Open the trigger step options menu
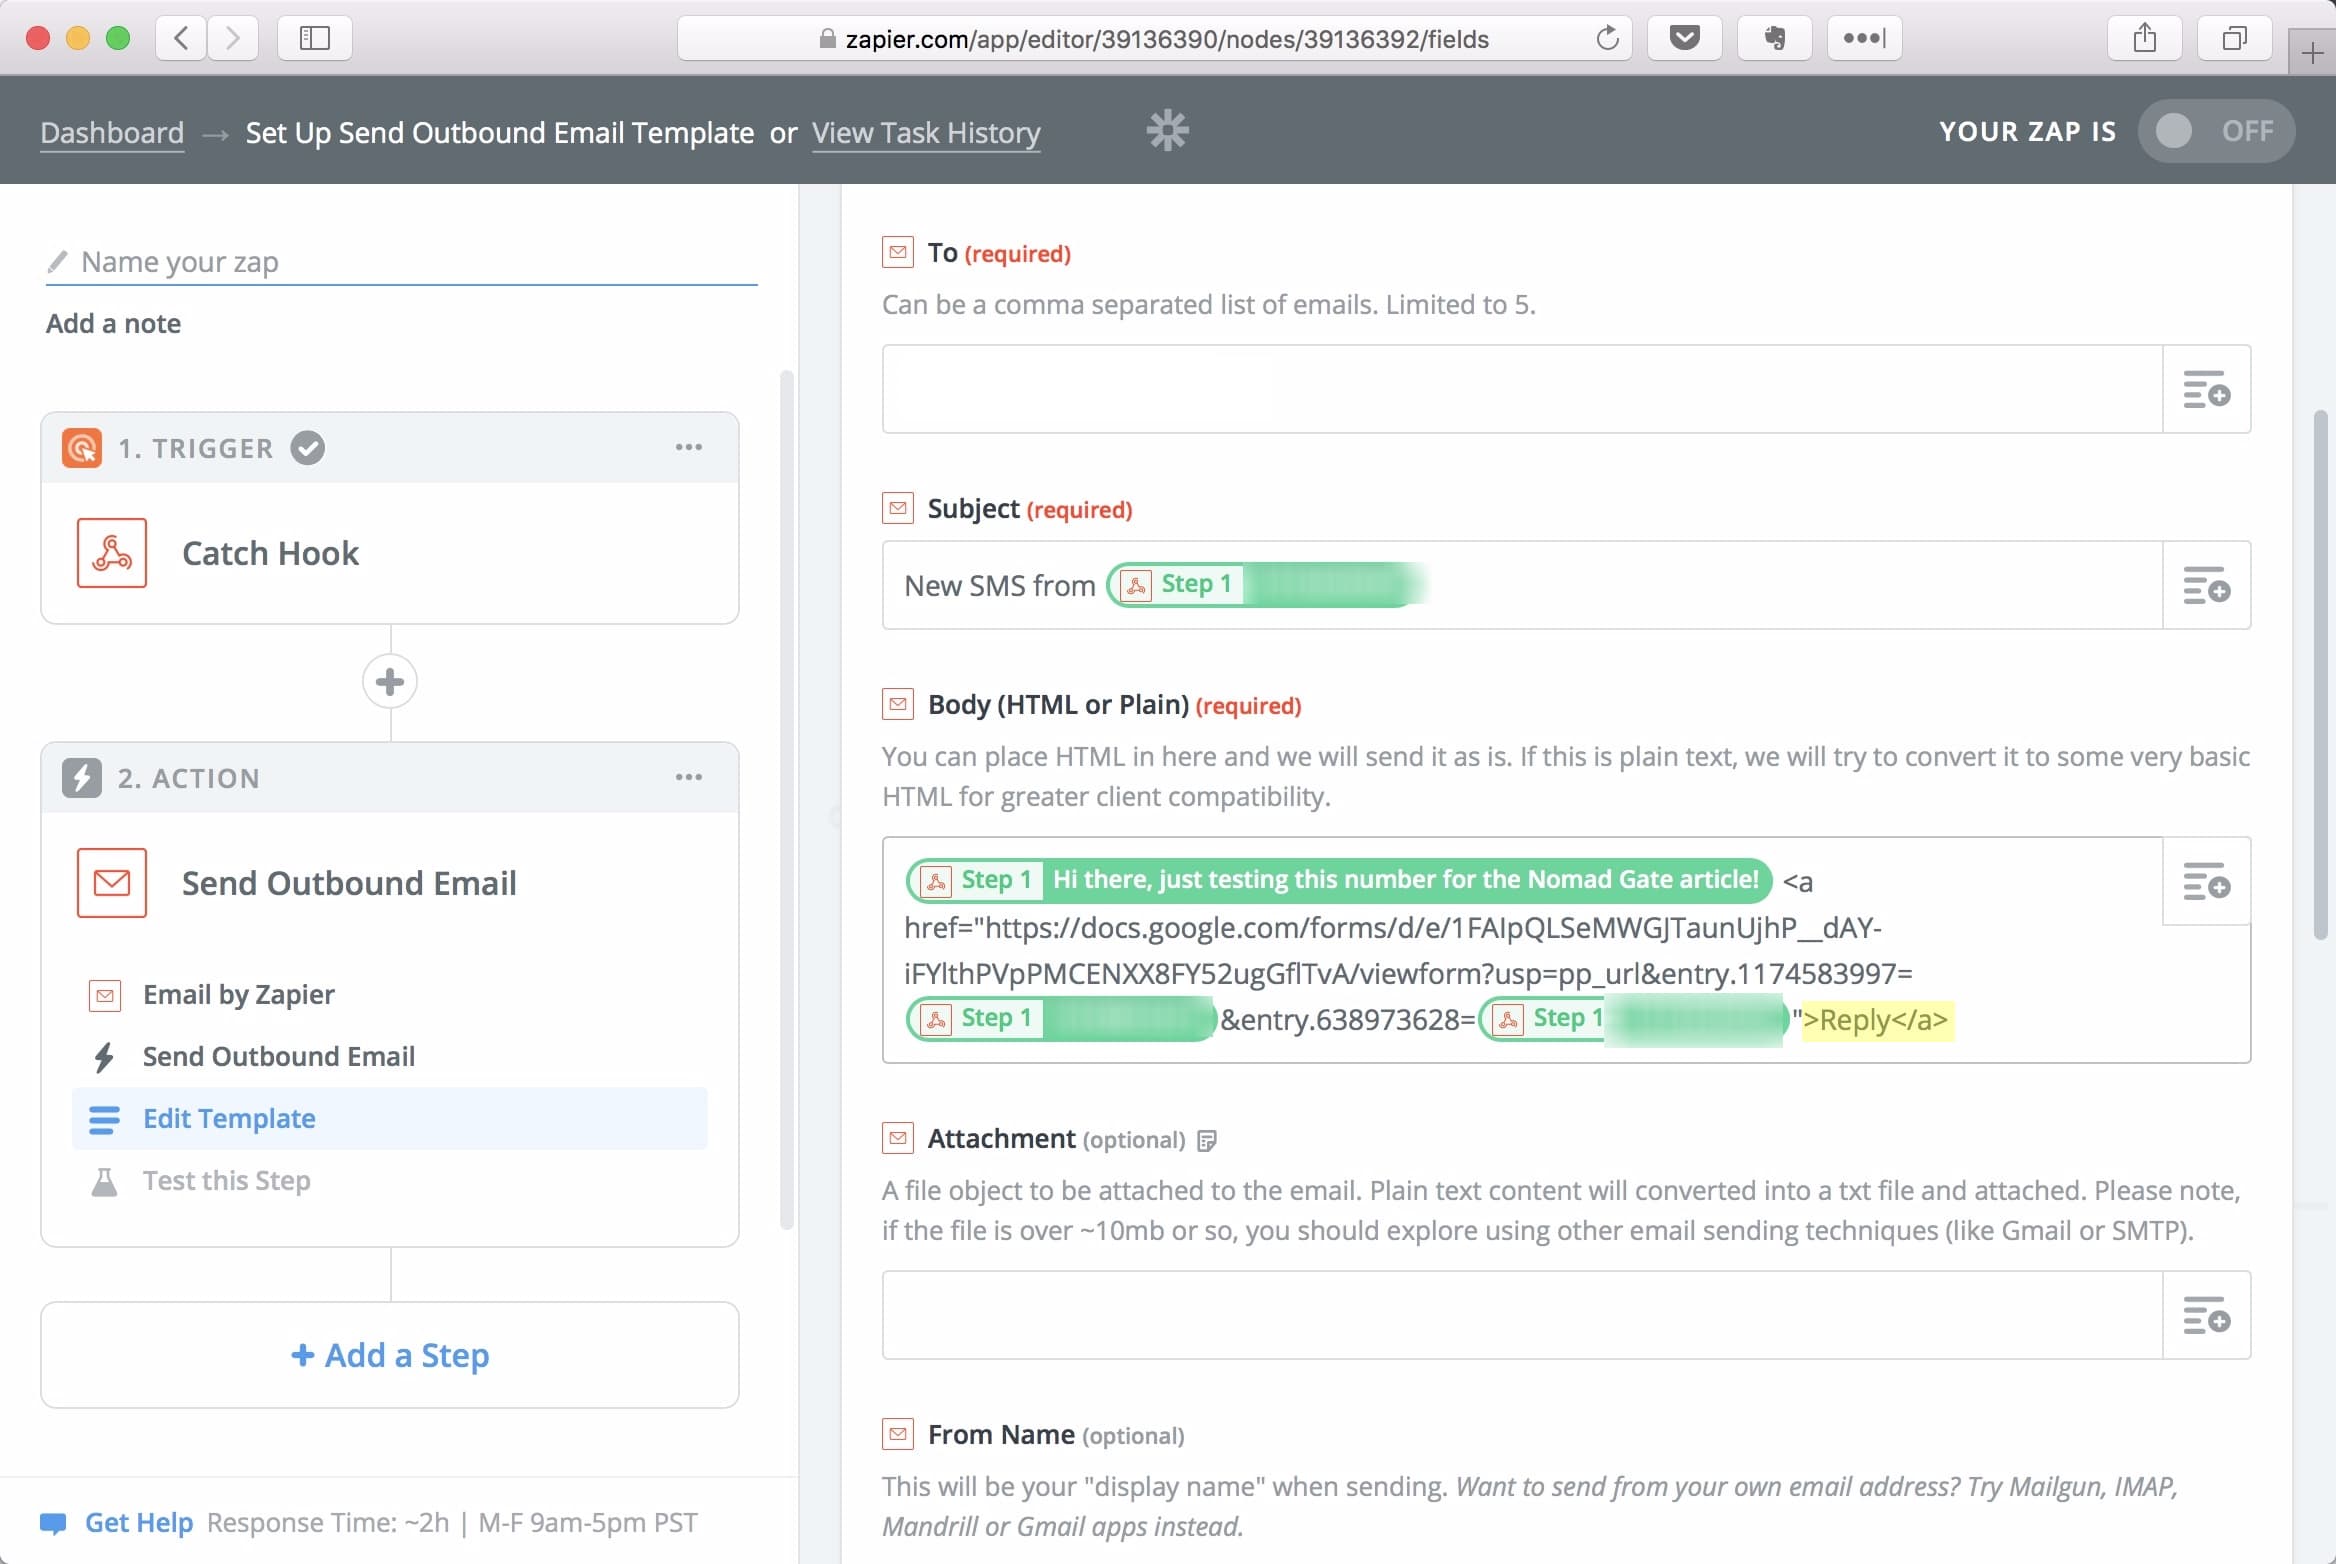2336x1564 pixels. (688, 447)
